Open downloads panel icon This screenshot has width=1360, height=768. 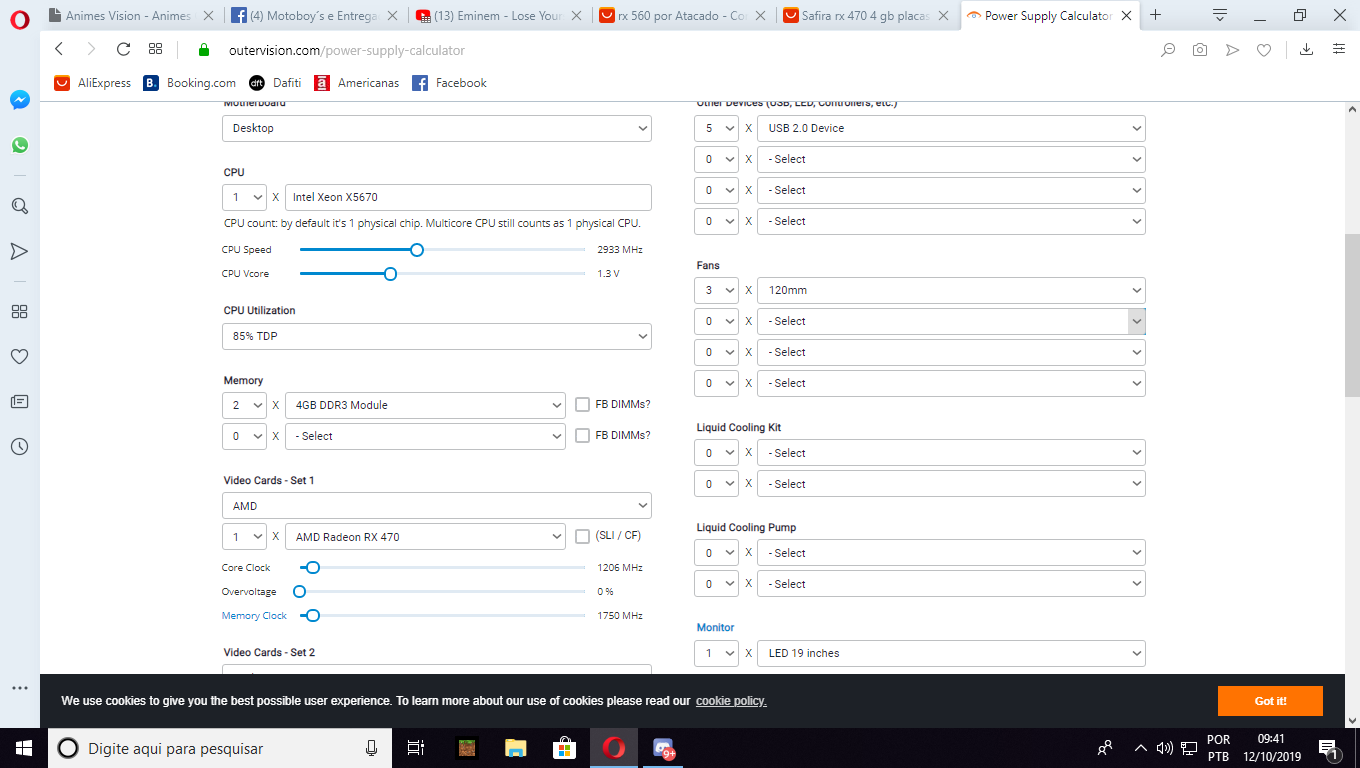pos(1306,50)
